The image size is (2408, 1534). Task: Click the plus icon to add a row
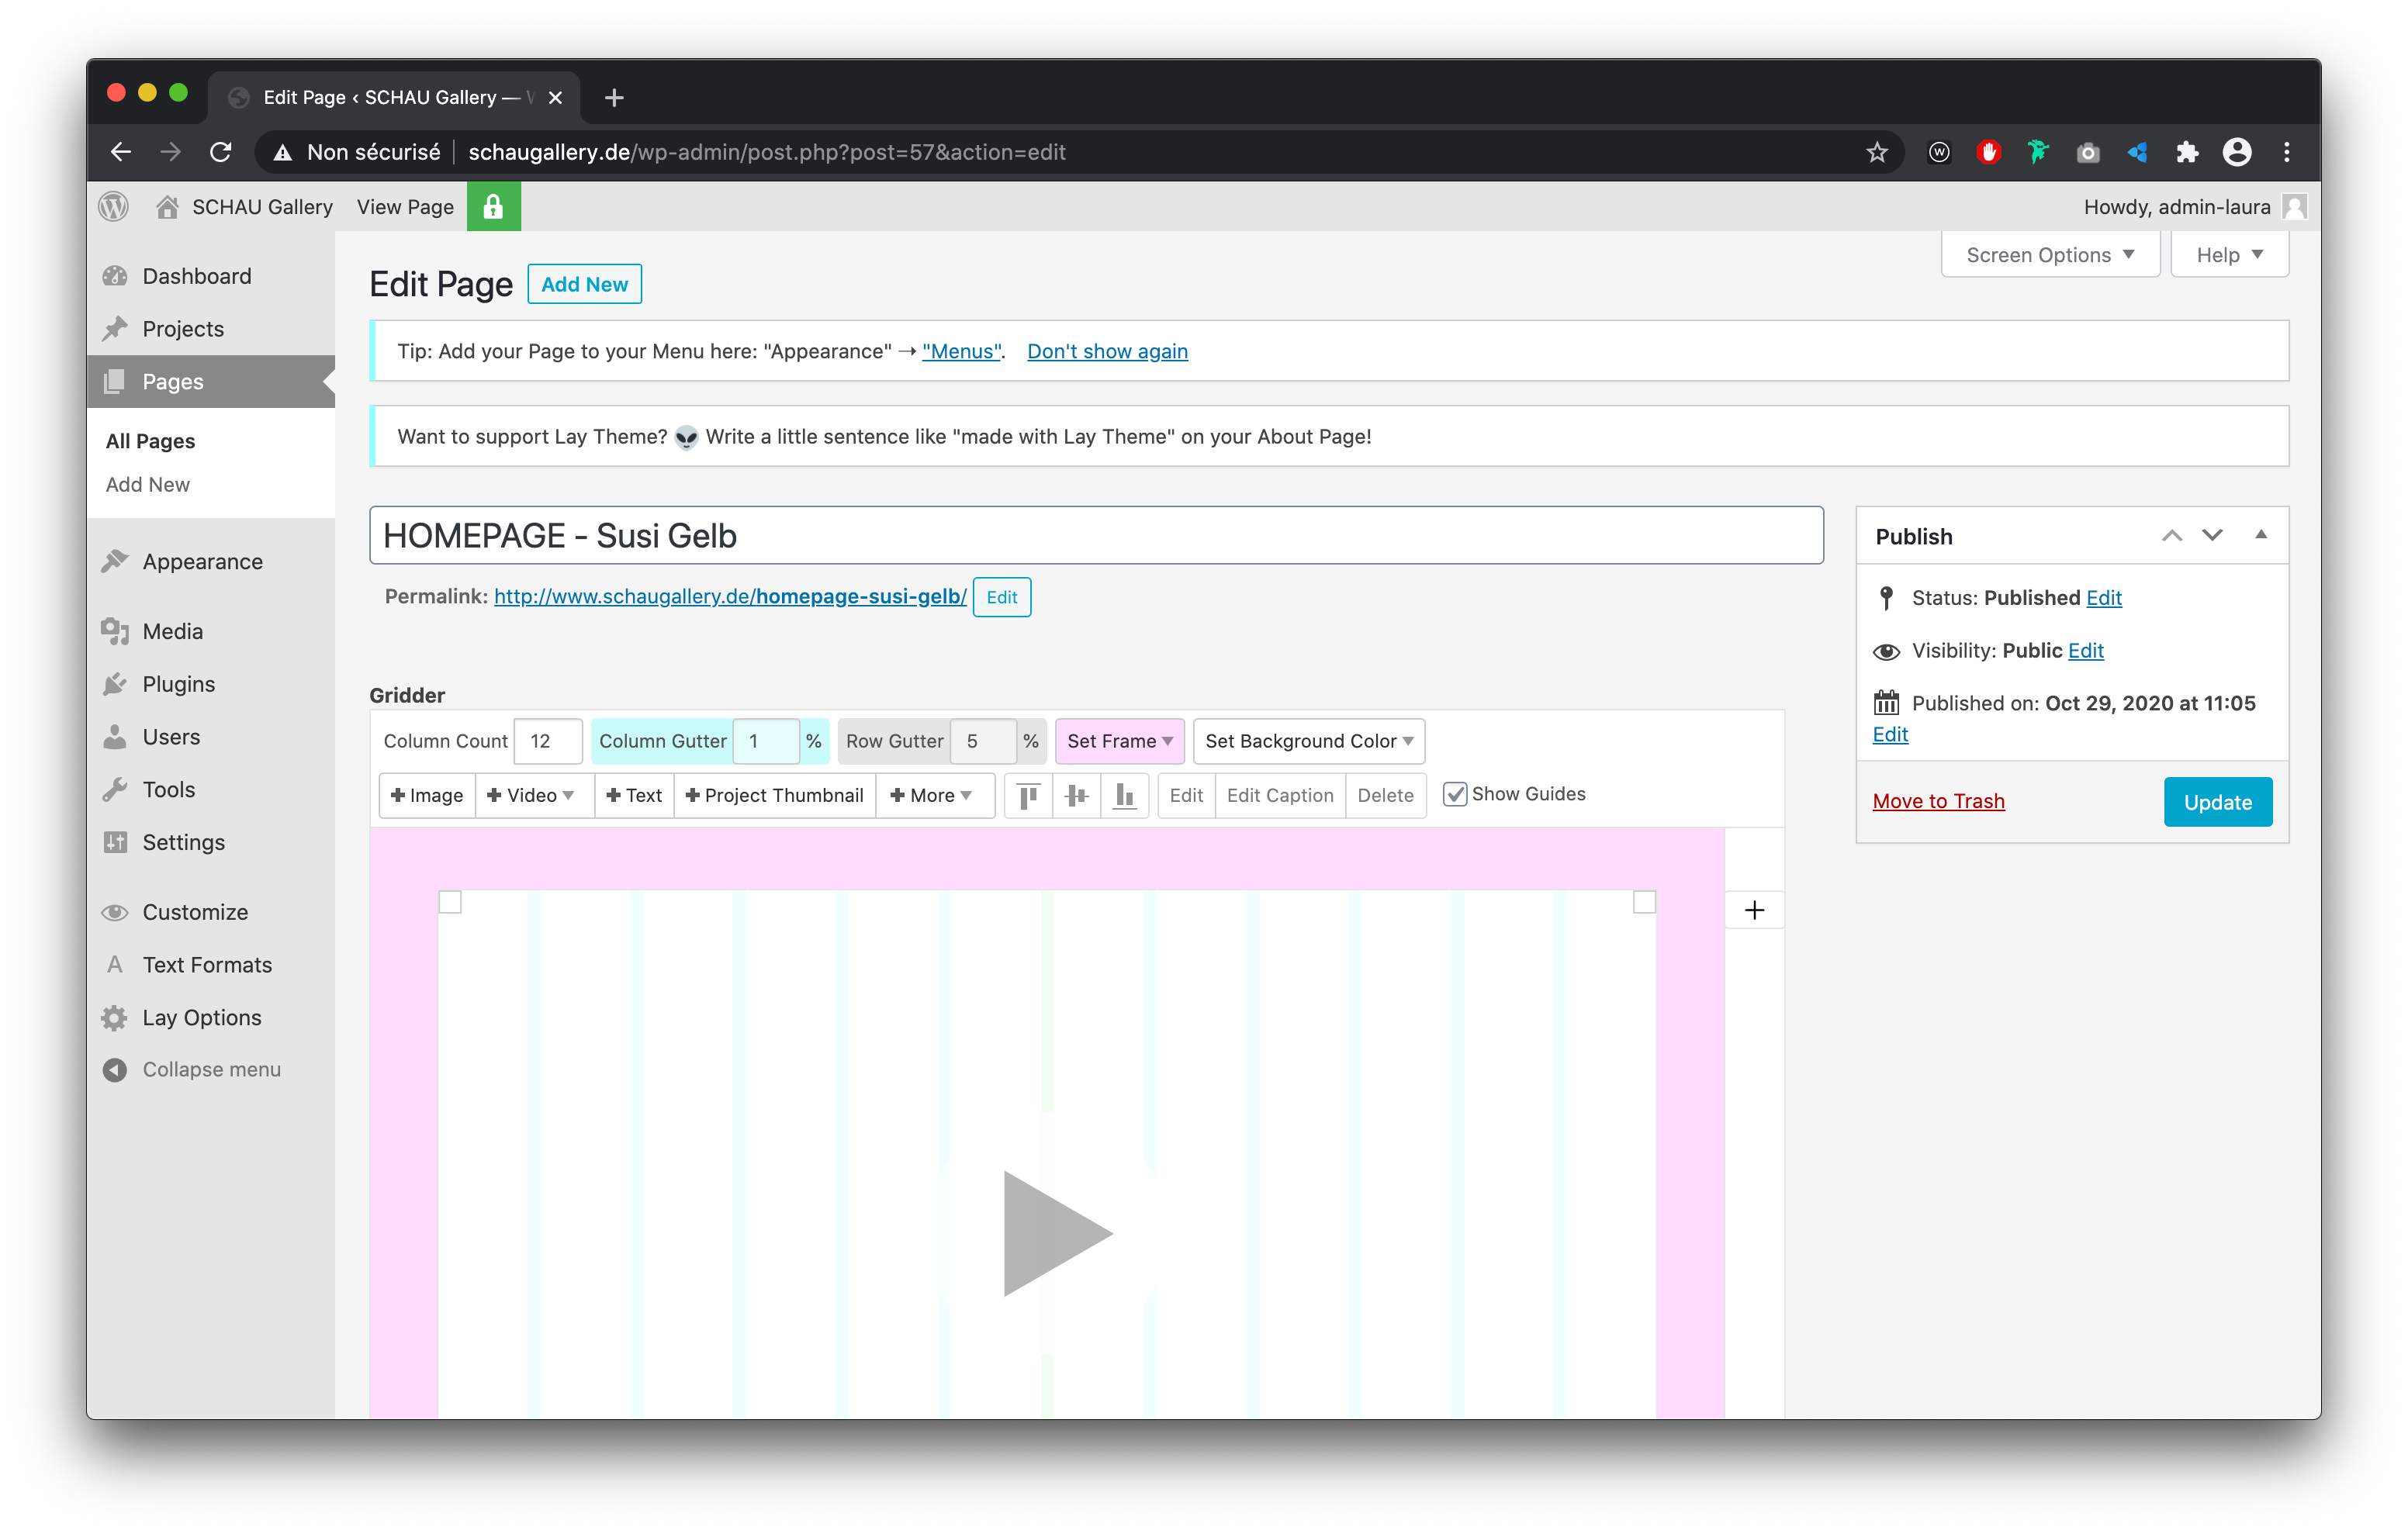coord(1754,910)
